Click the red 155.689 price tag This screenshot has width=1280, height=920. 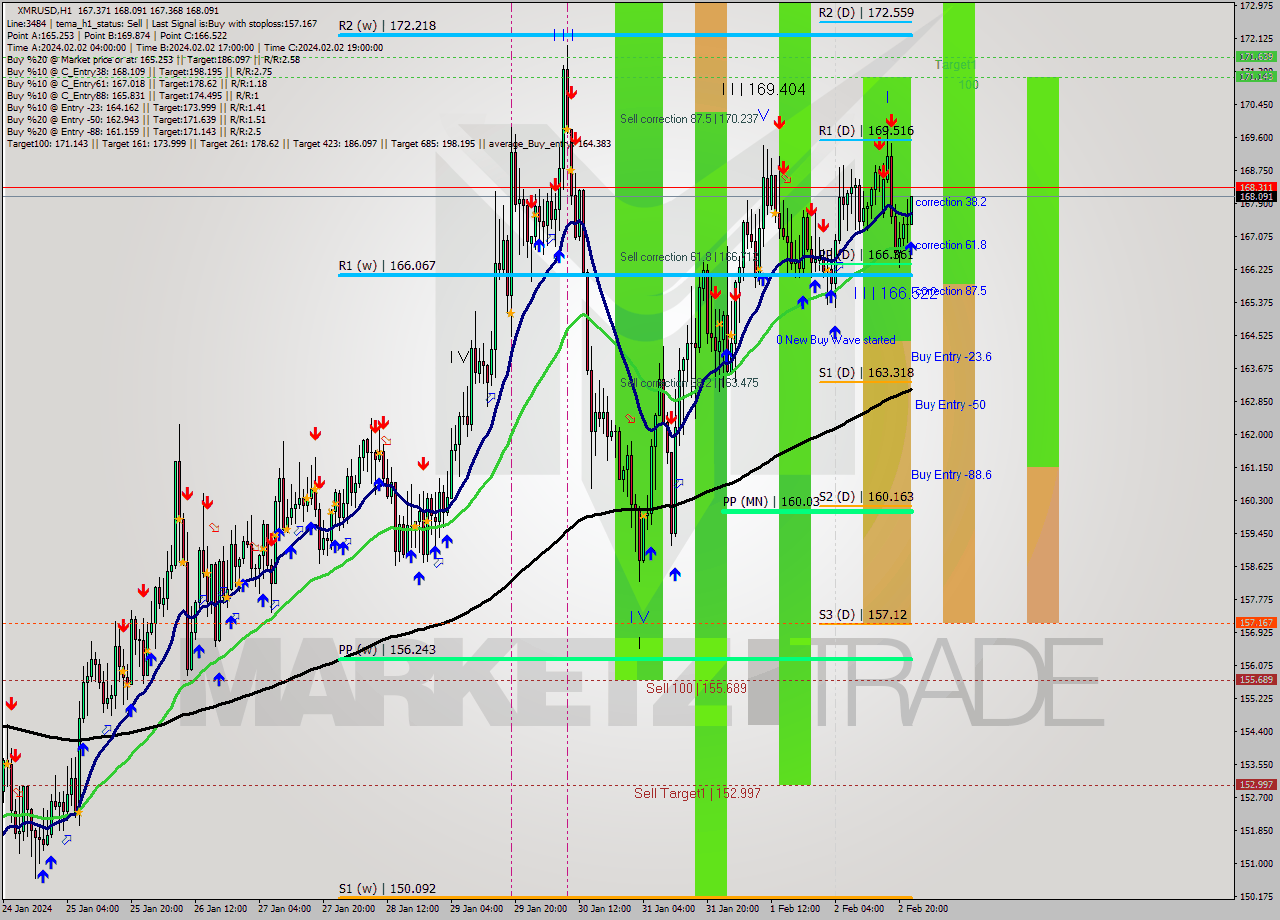[x=1256, y=680]
